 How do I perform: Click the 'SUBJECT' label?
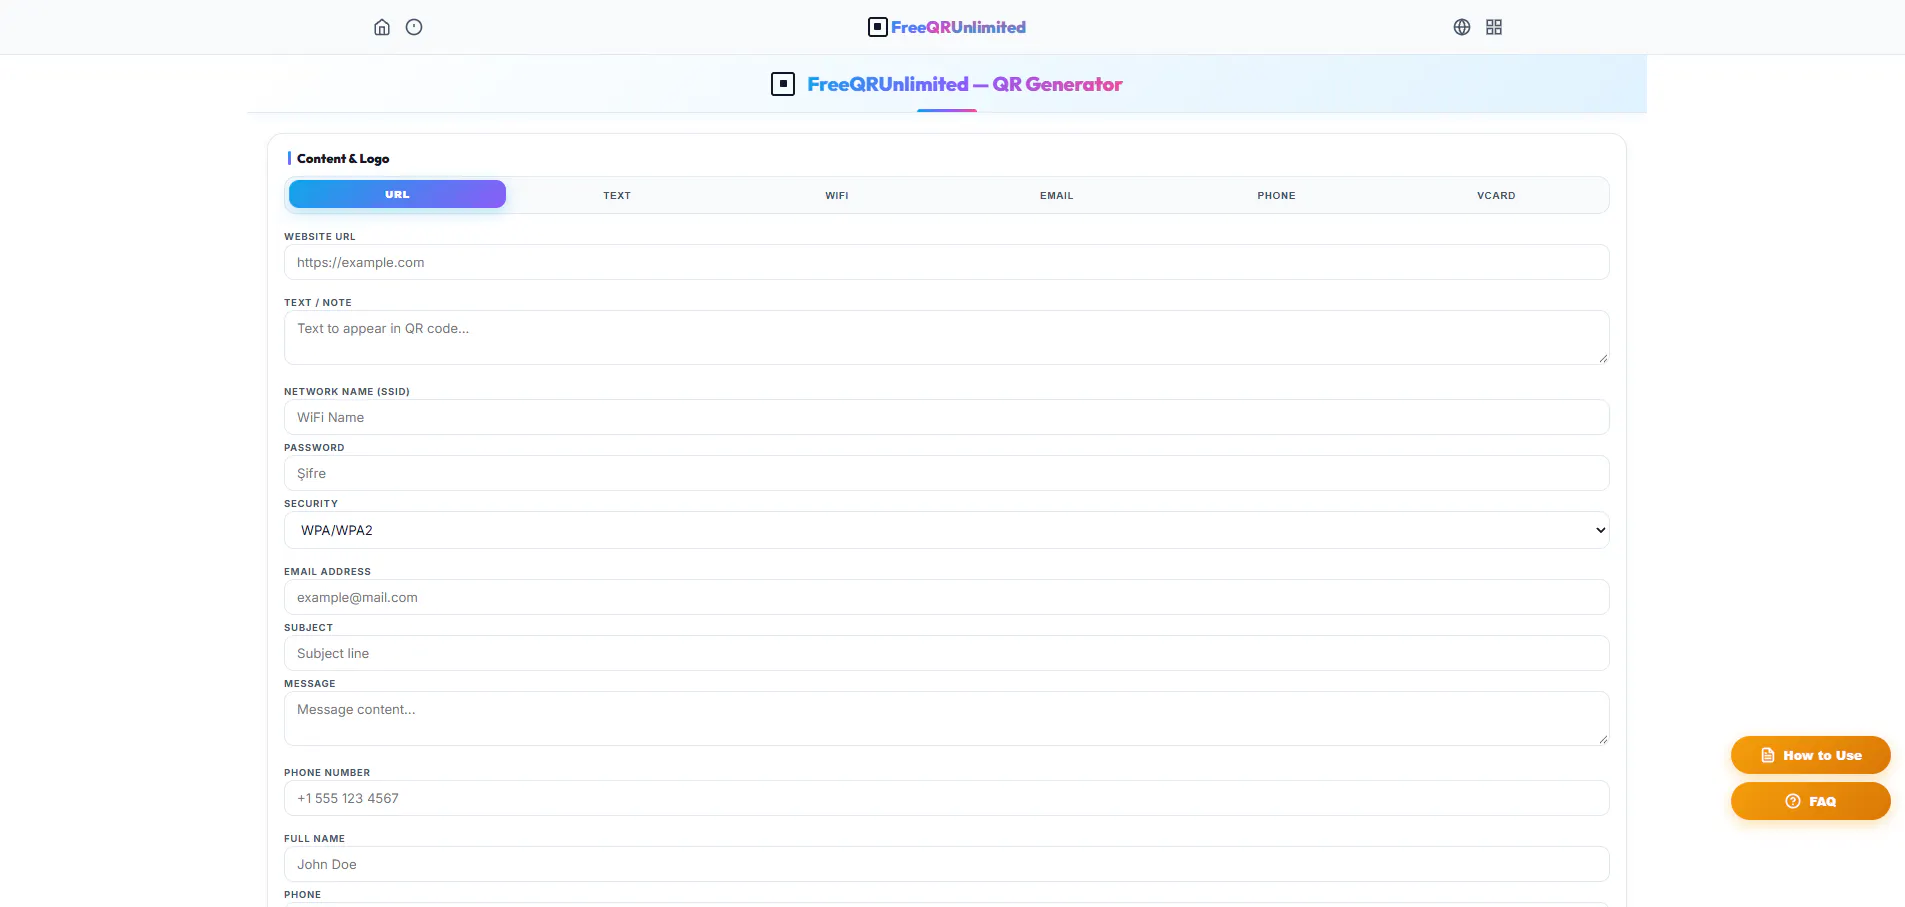pos(308,628)
